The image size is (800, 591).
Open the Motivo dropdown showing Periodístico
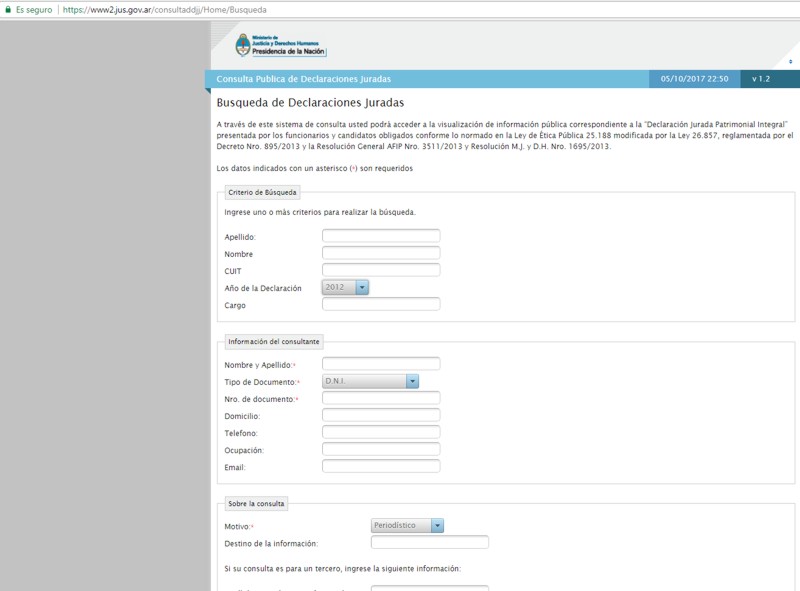tap(407, 526)
